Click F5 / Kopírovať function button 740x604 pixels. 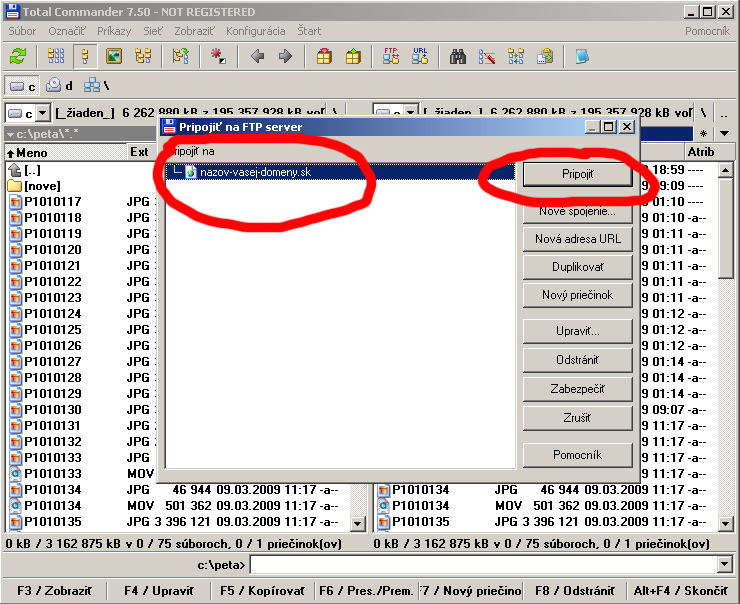[262, 591]
